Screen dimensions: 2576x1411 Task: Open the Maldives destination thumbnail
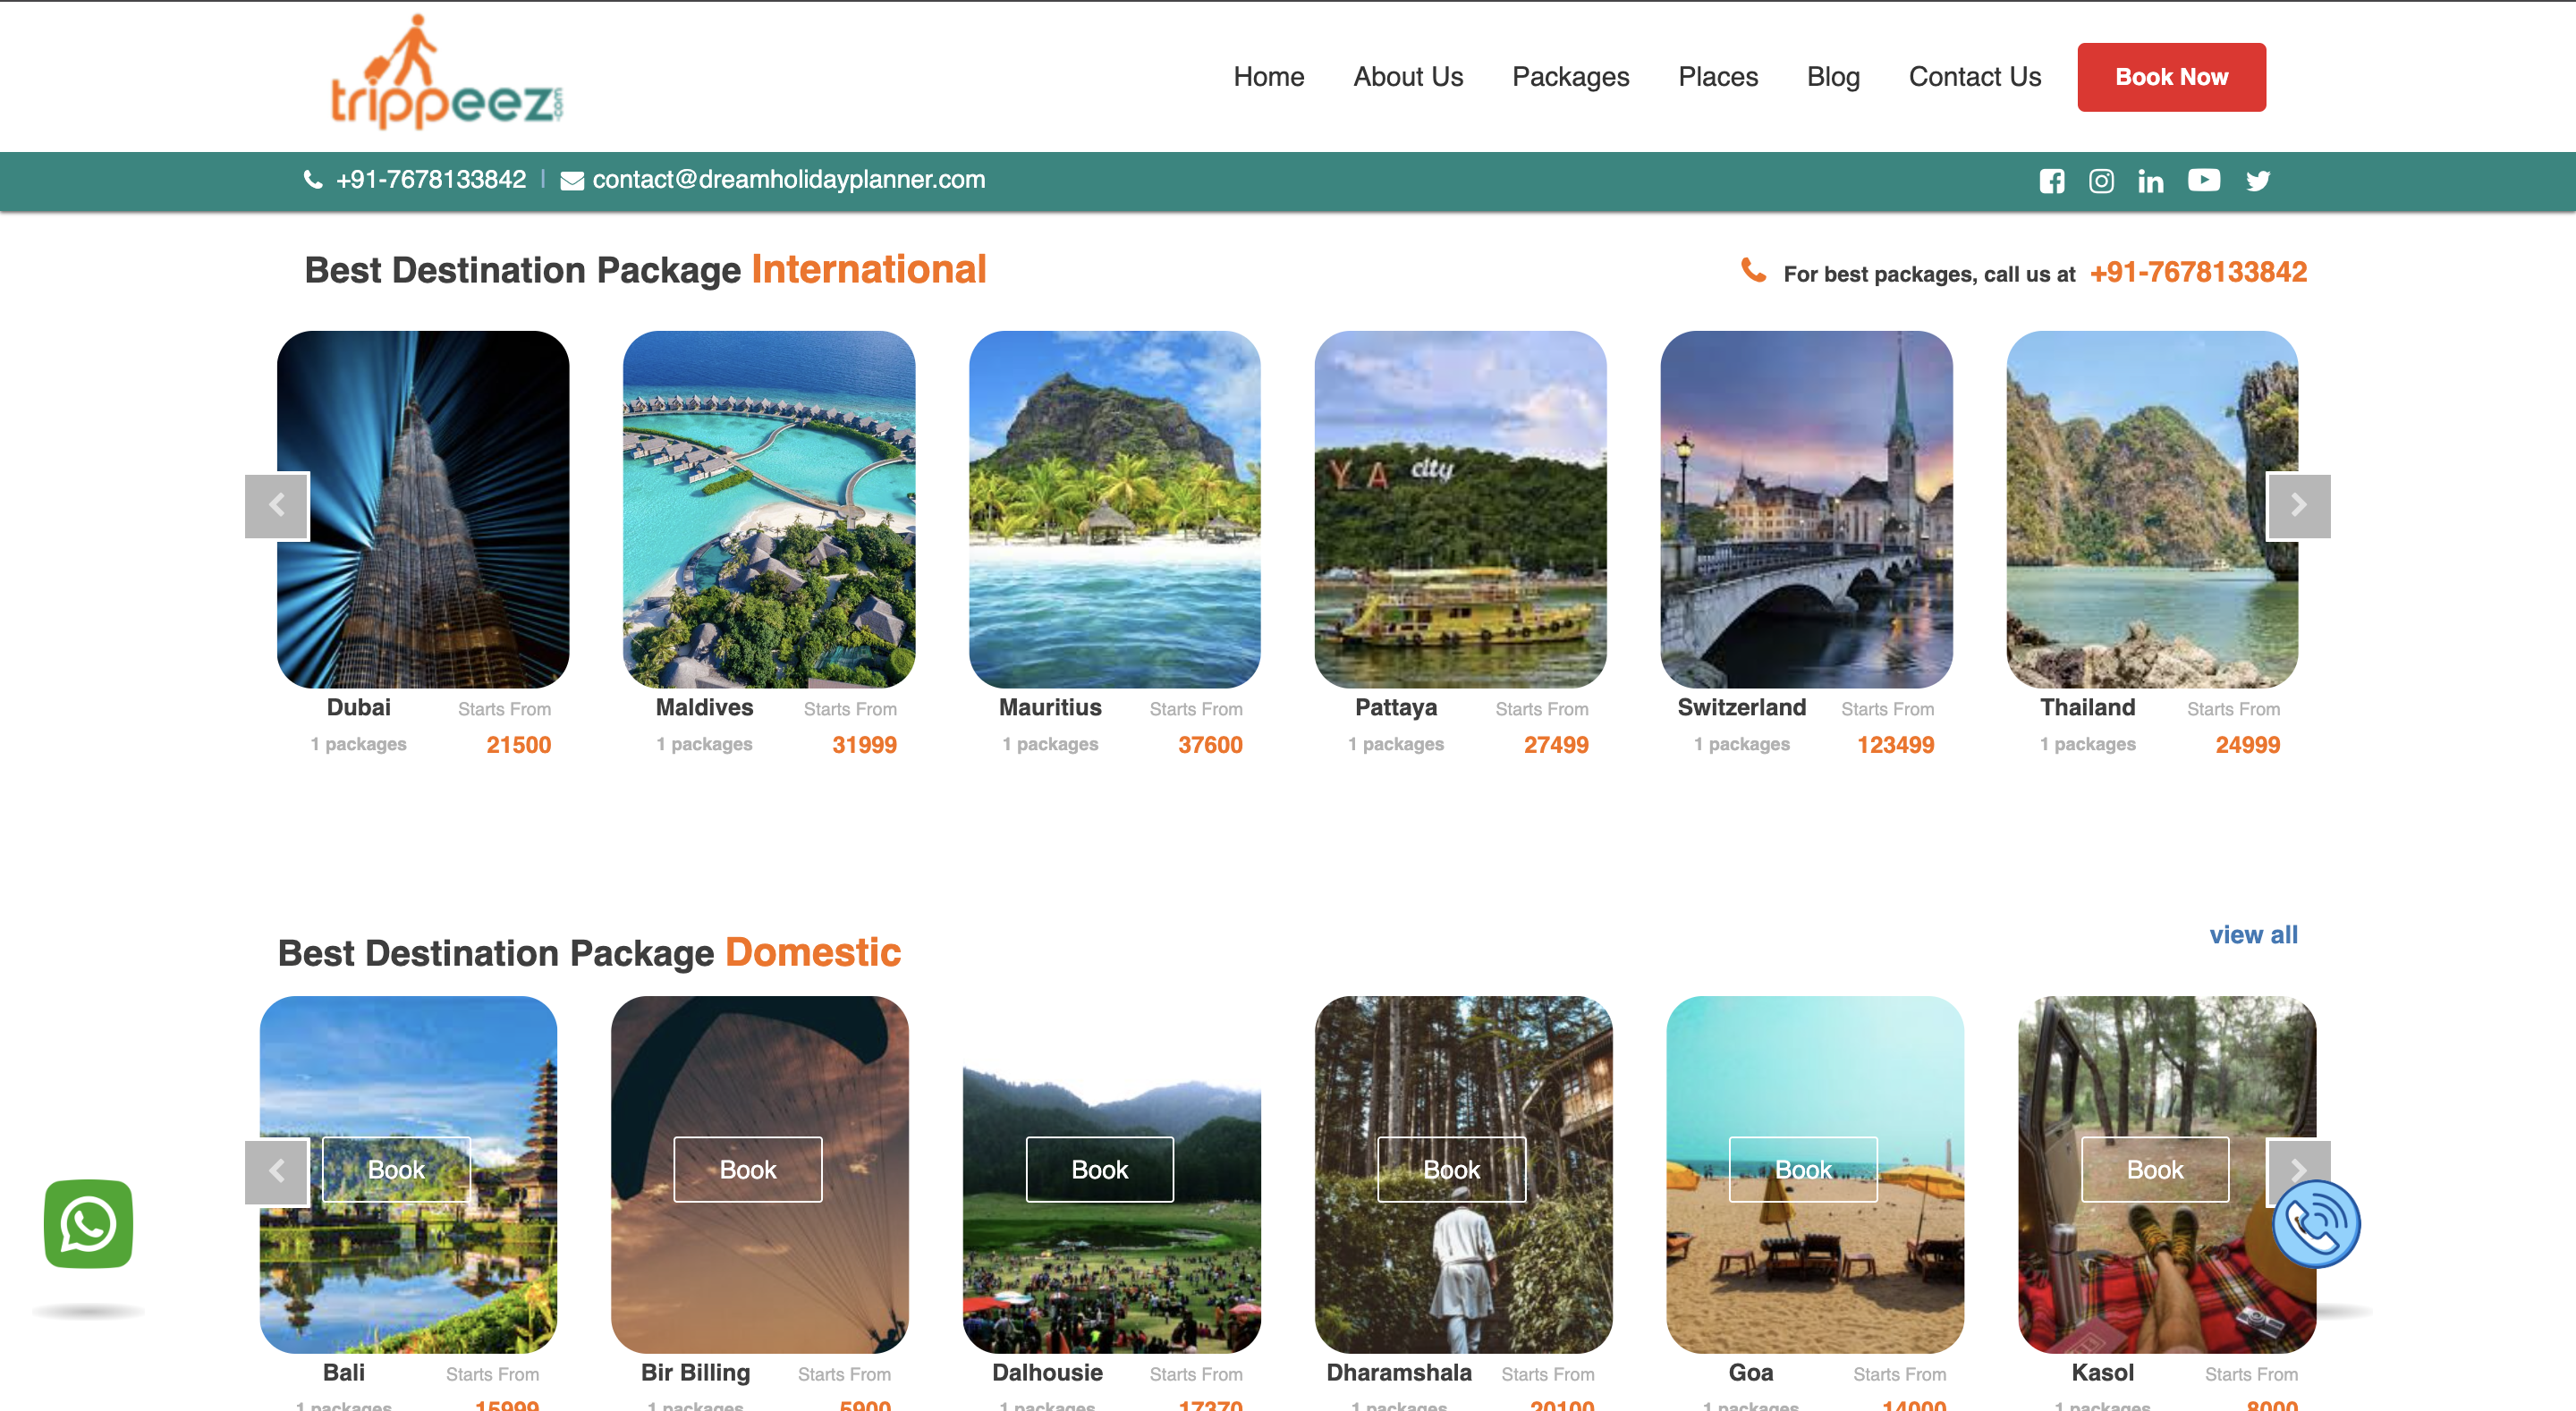[x=768, y=509]
